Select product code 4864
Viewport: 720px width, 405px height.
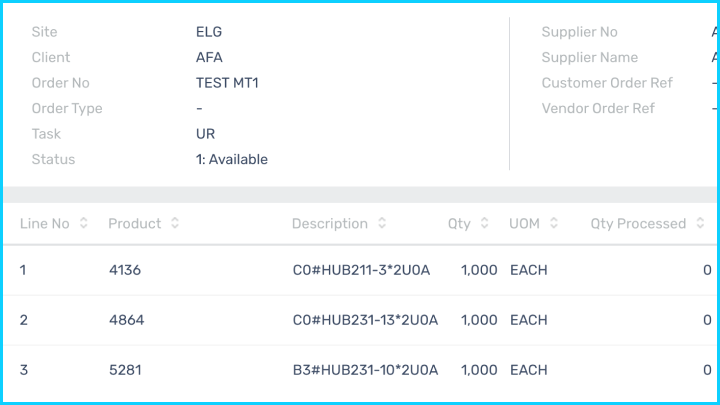pos(125,320)
